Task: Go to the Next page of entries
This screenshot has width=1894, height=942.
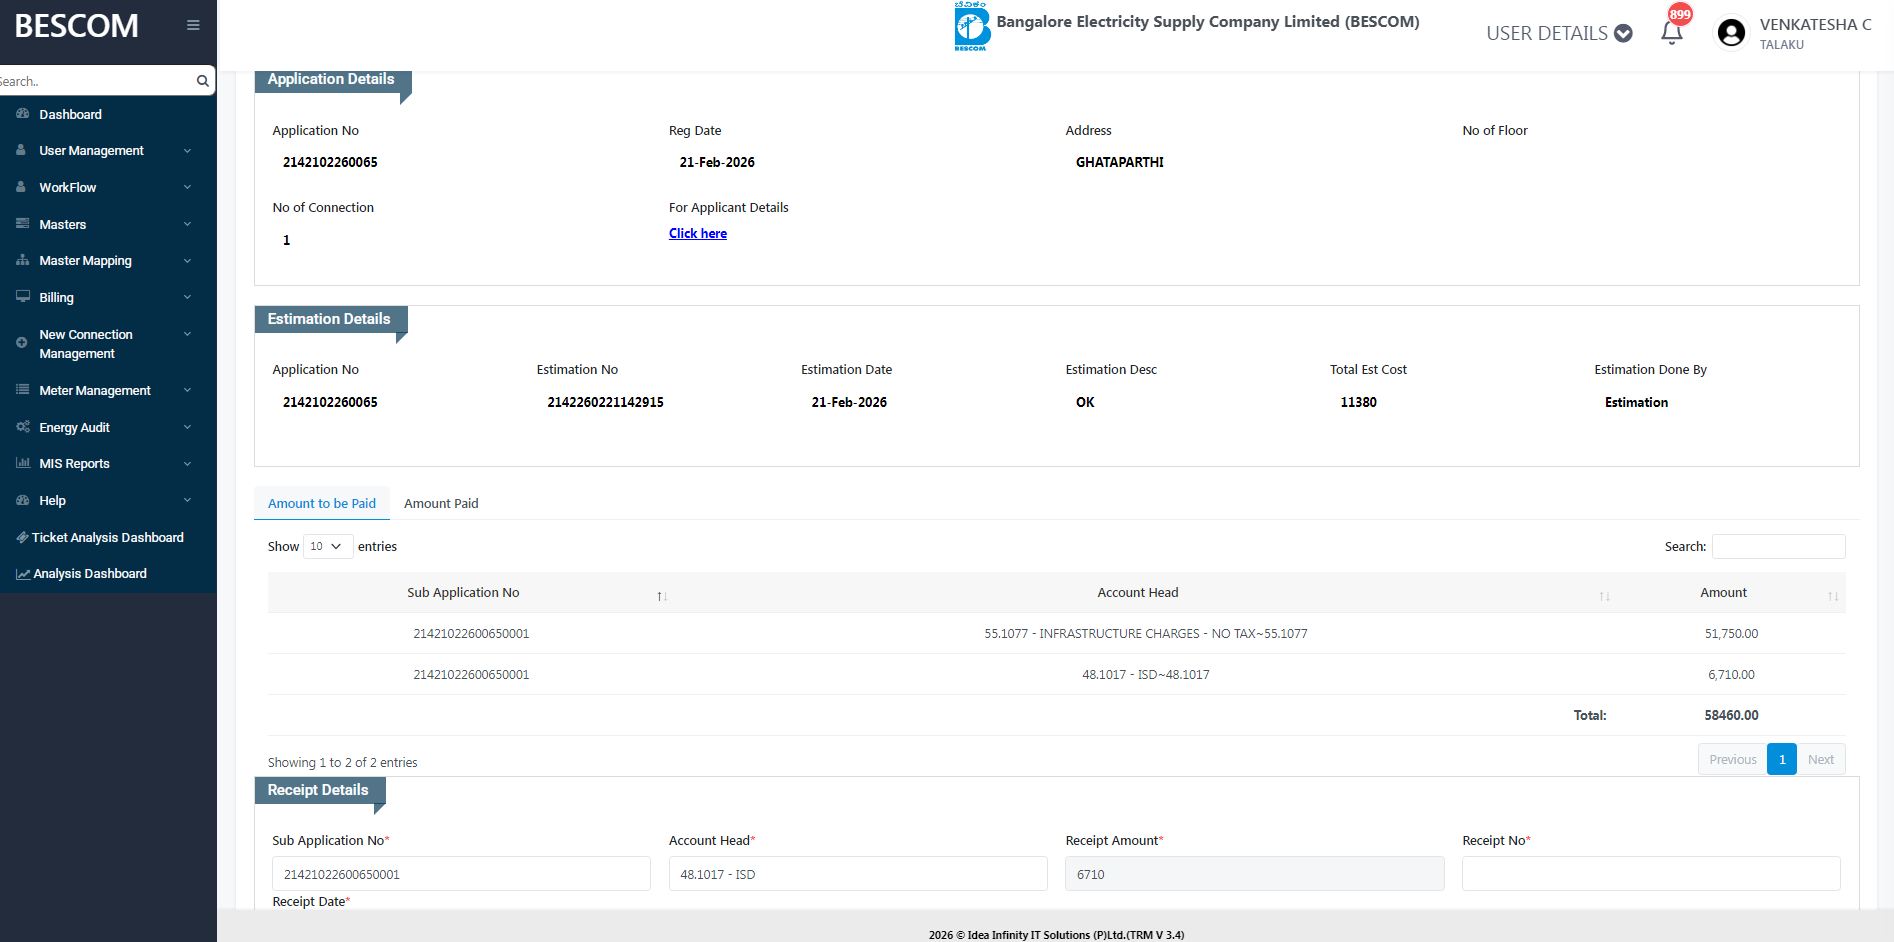Action: point(1820,759)
